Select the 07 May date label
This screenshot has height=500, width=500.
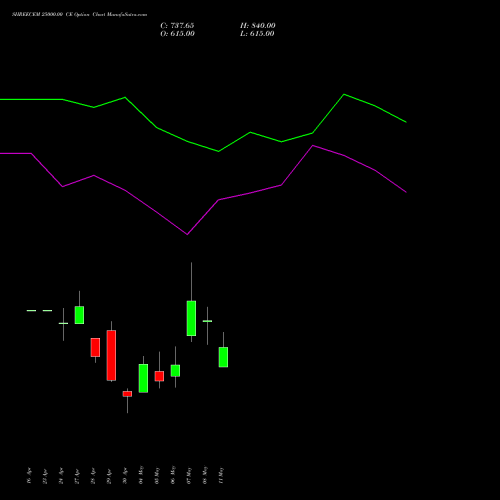189,476
